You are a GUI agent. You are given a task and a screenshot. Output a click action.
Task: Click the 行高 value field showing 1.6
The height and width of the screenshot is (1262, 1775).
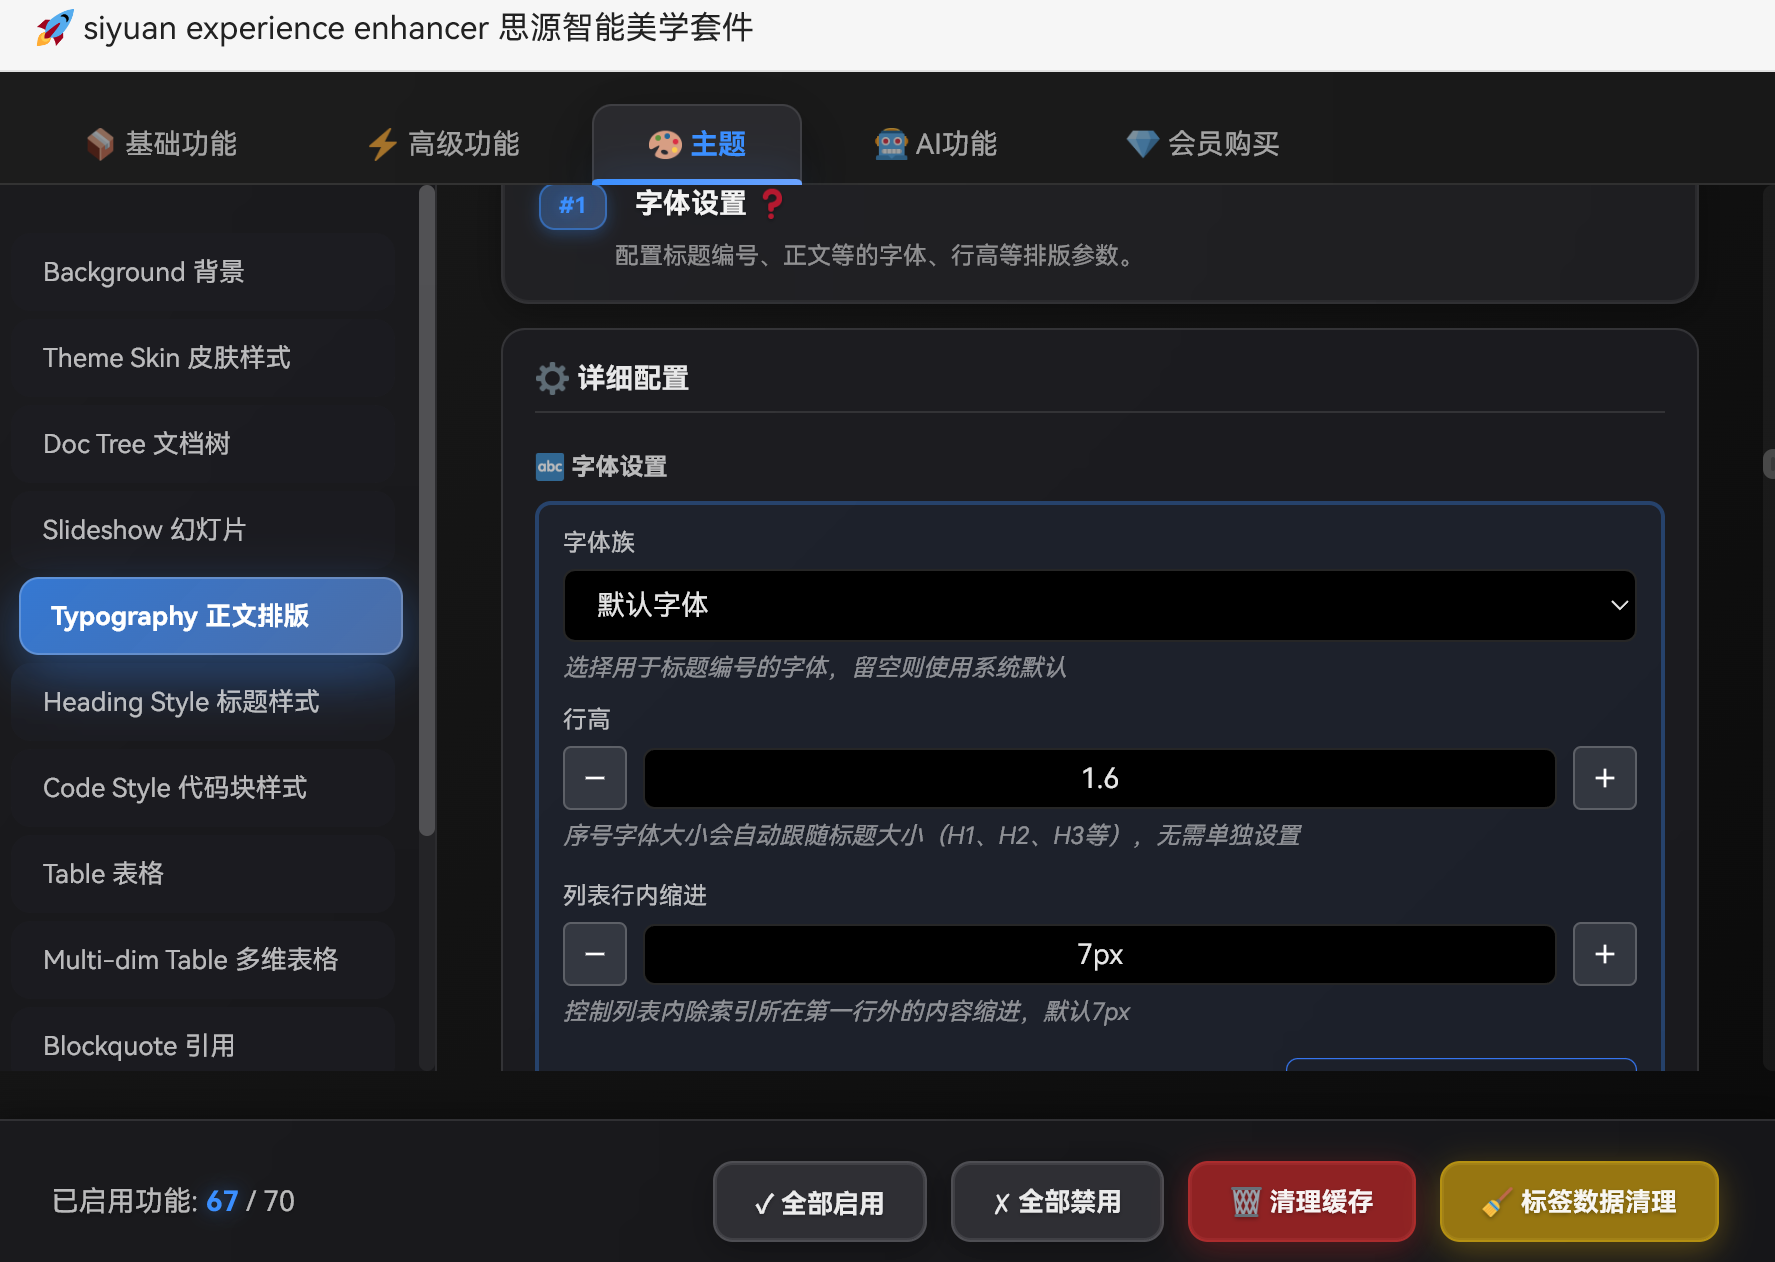click(1100, 778)
